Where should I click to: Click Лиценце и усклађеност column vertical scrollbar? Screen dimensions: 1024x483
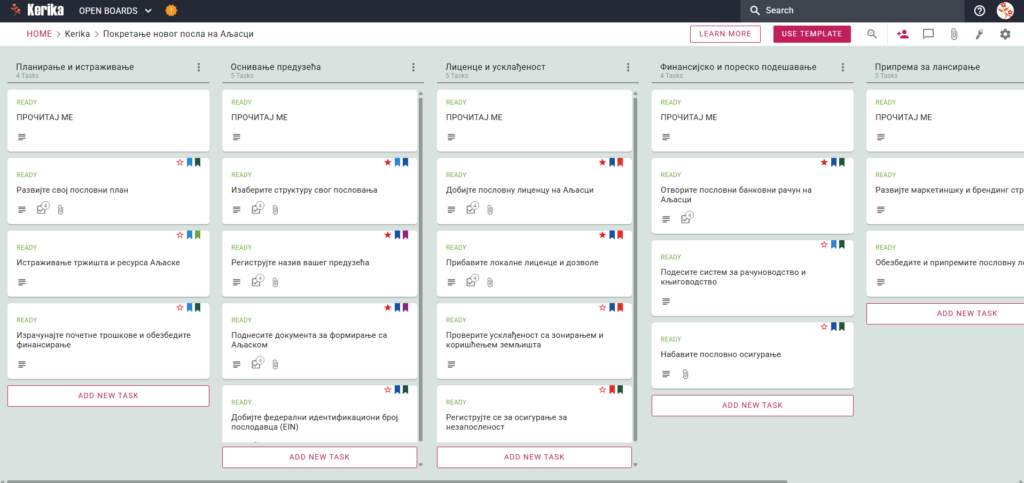click(x=635, y=269)
